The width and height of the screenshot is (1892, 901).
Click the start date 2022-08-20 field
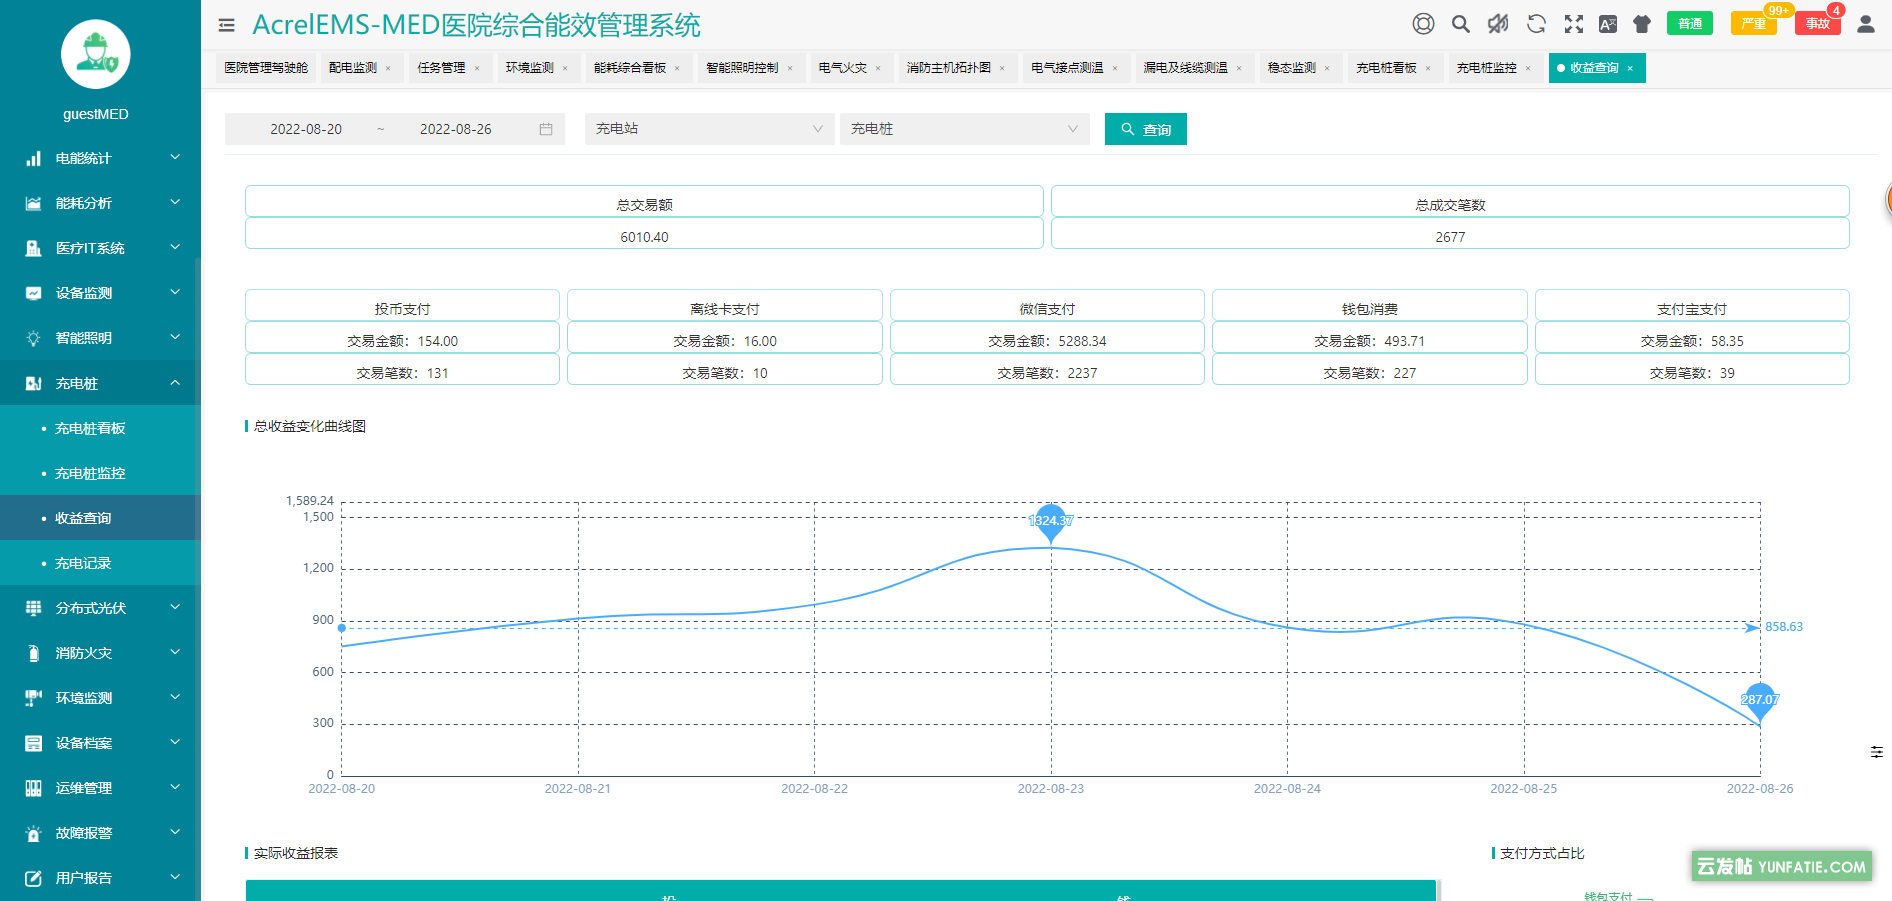coord(306,129)
